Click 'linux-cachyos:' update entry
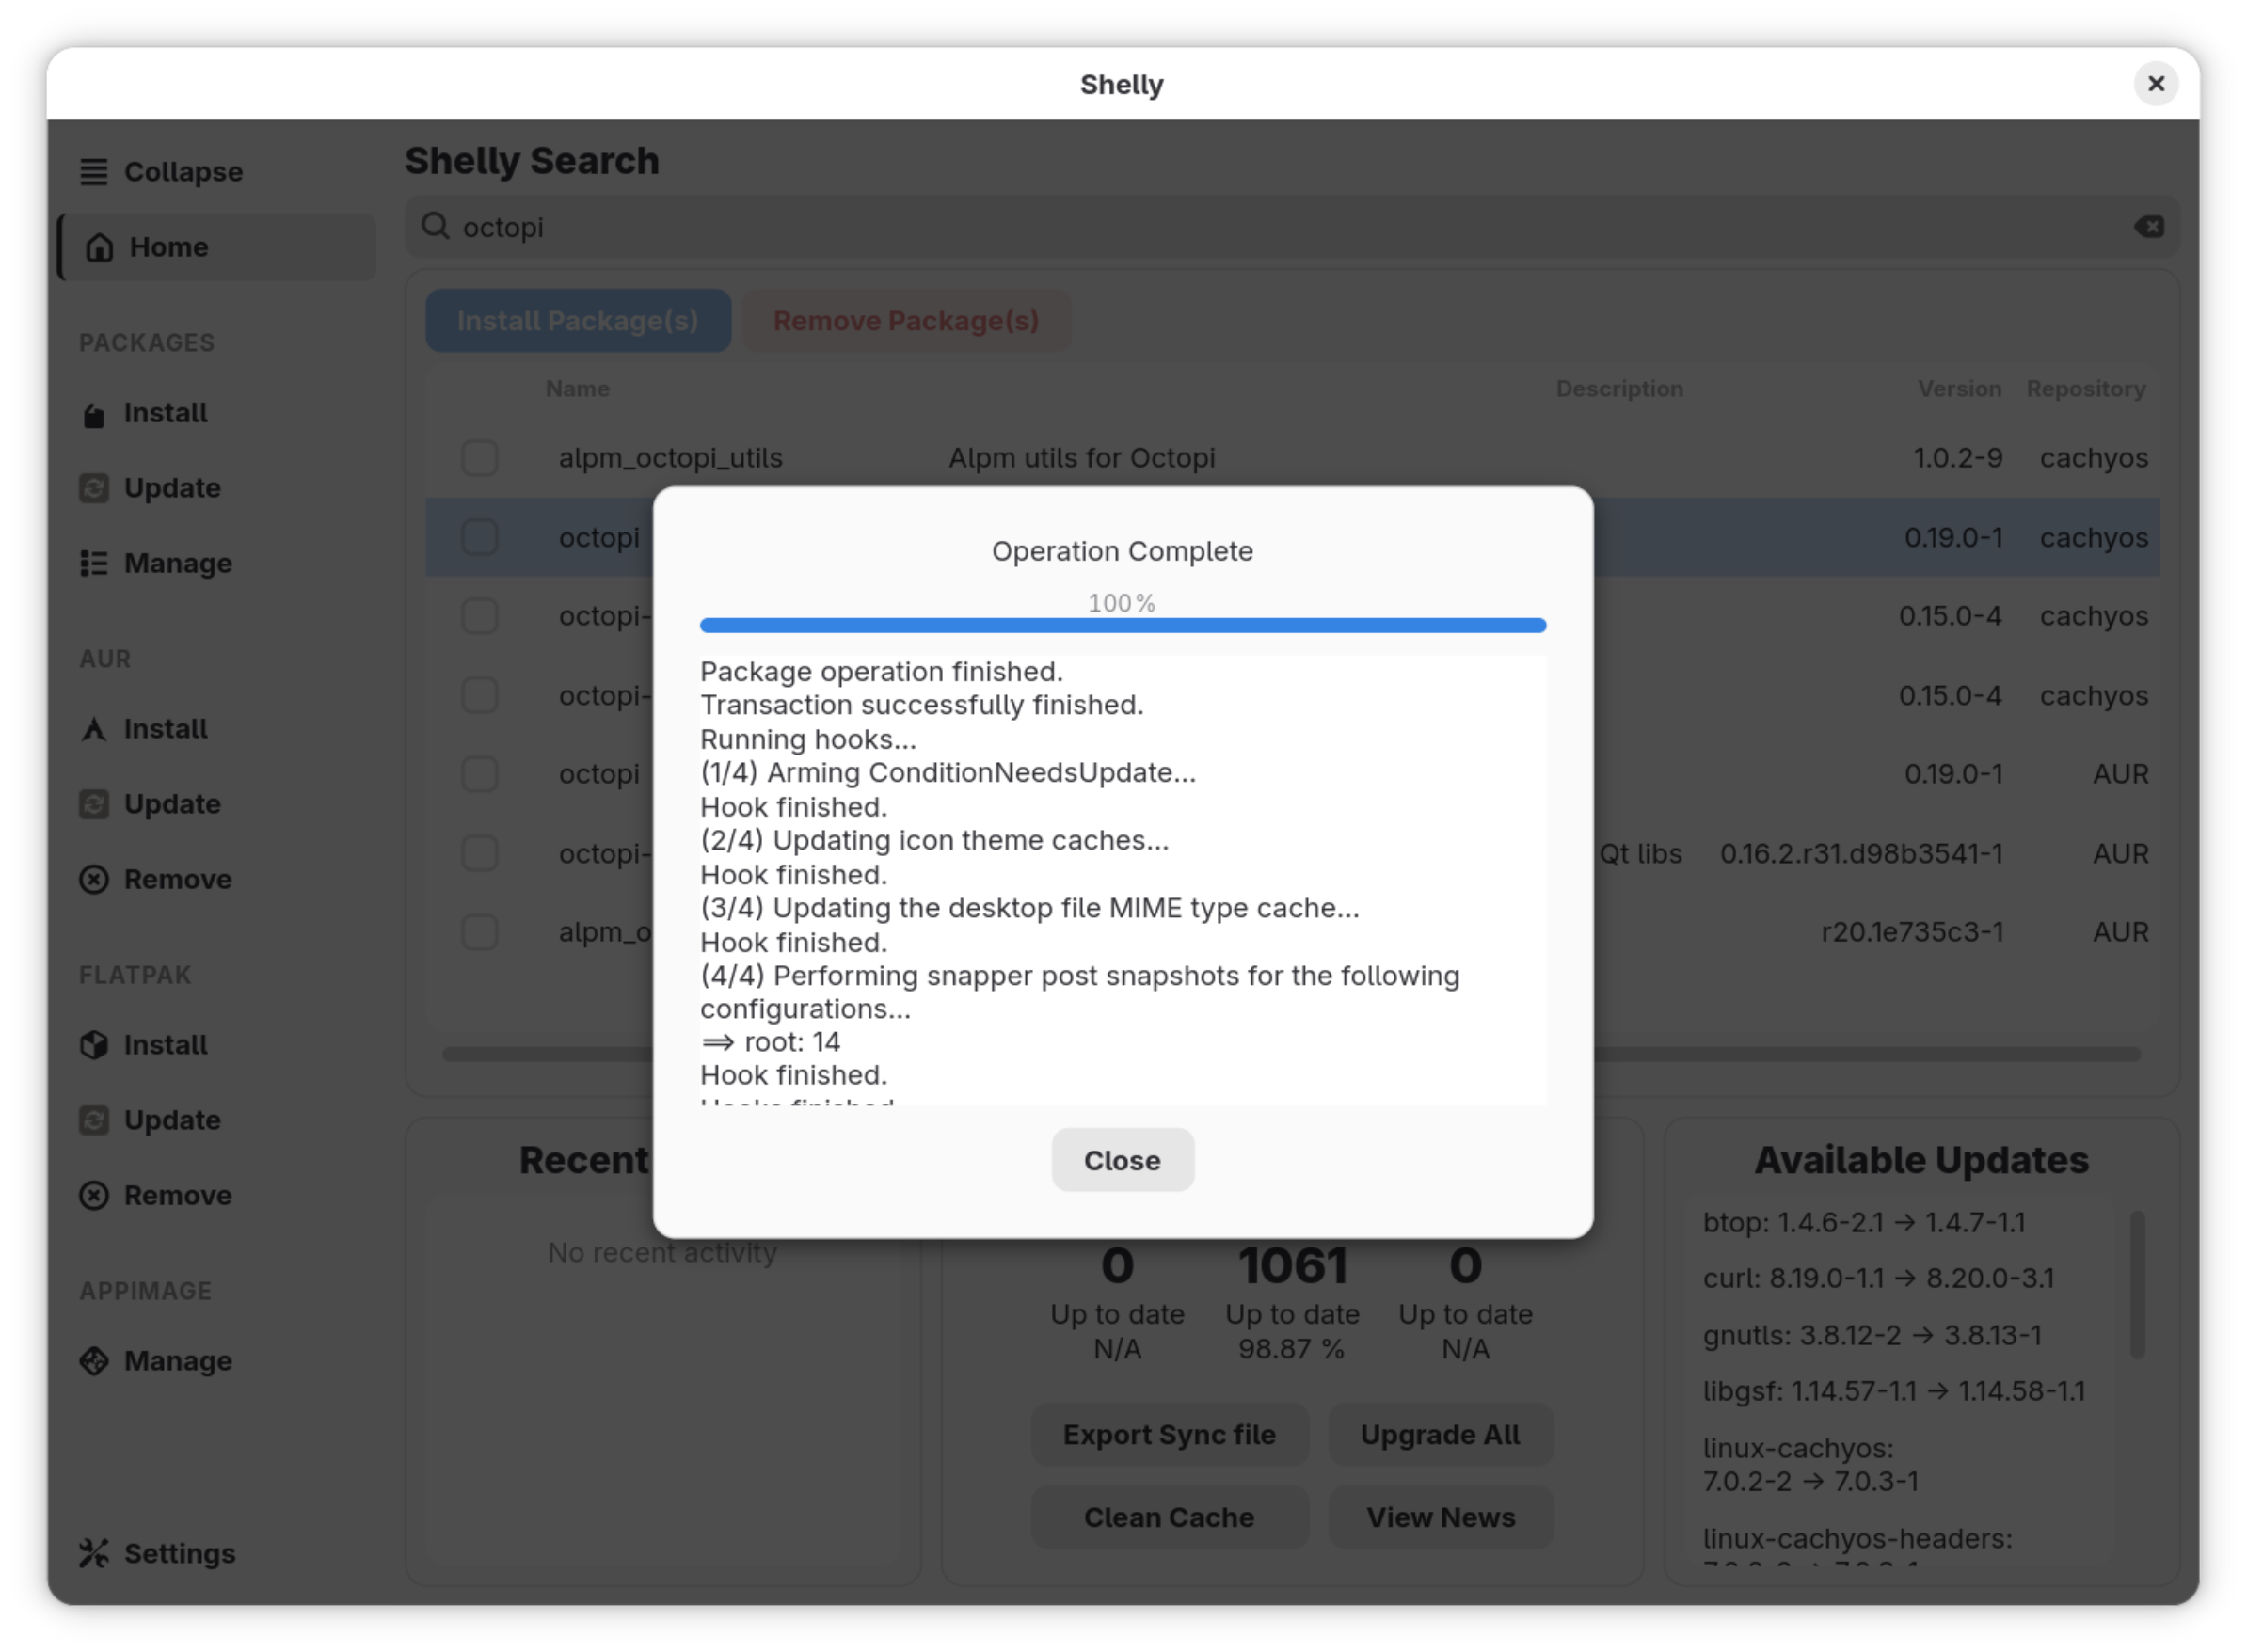 tap(1797, 1448)
